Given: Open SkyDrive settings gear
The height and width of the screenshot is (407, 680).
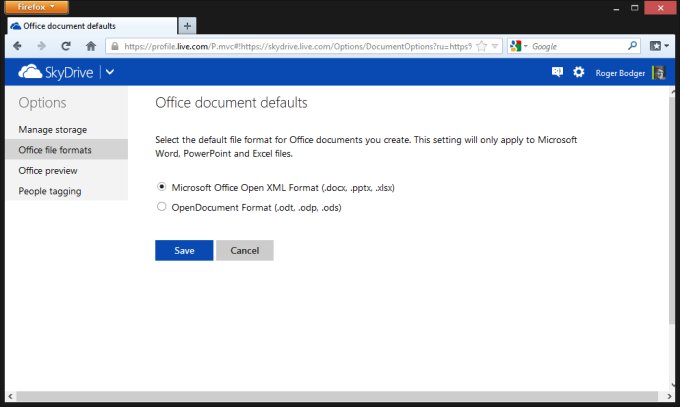Looking at the screenshot, I should 578,72.
